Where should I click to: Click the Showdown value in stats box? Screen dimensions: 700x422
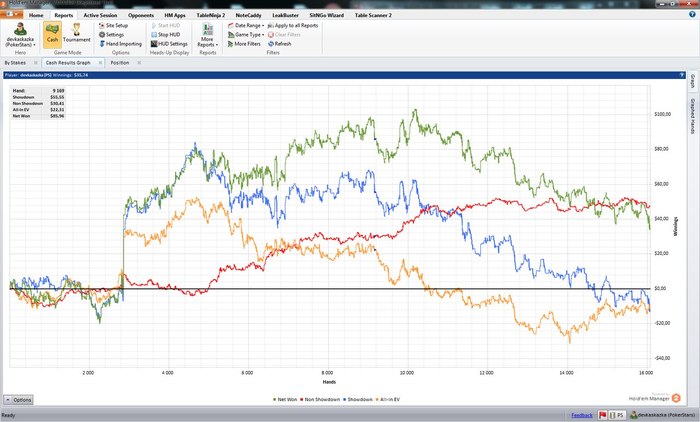click(57, 97)
